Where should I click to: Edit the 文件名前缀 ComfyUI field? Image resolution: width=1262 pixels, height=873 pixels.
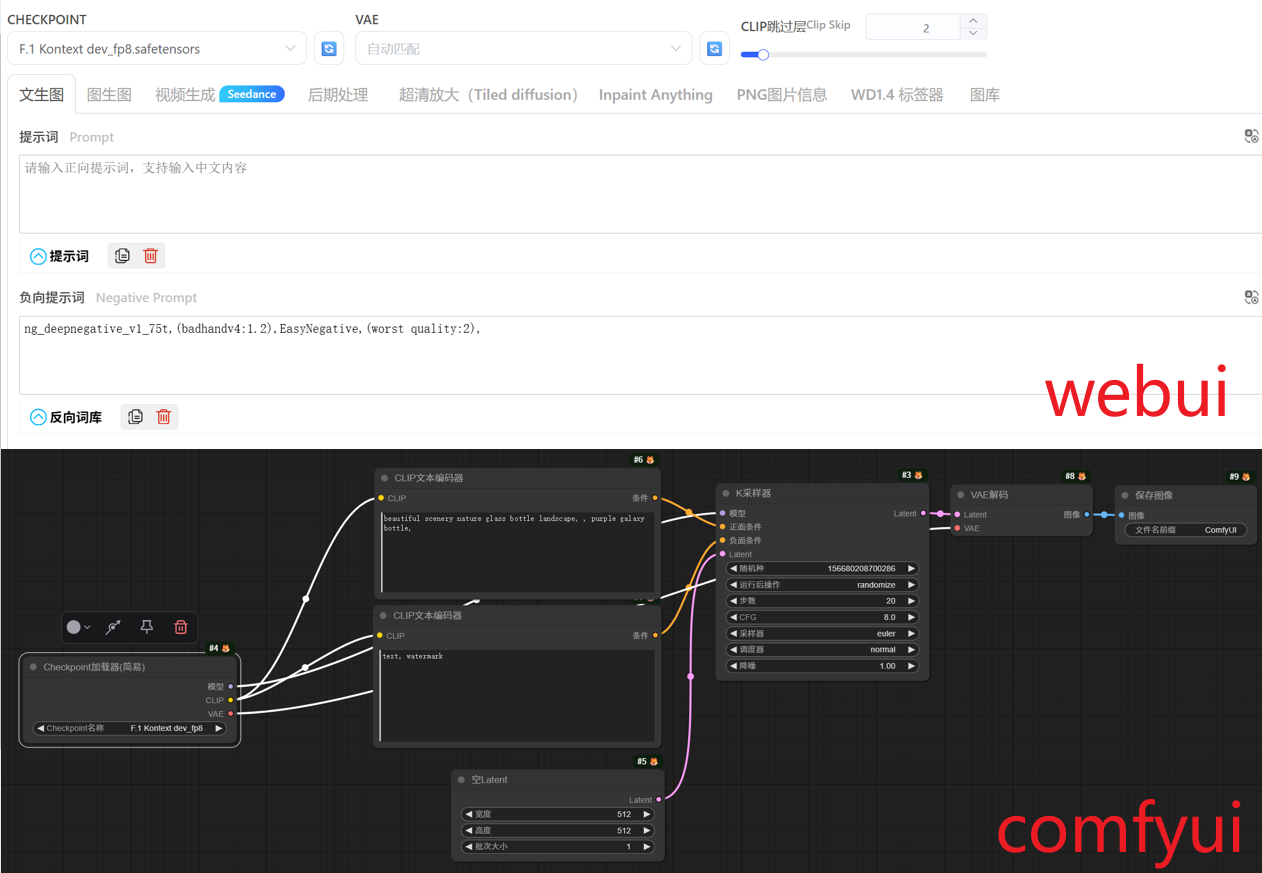click(1186, 530)
